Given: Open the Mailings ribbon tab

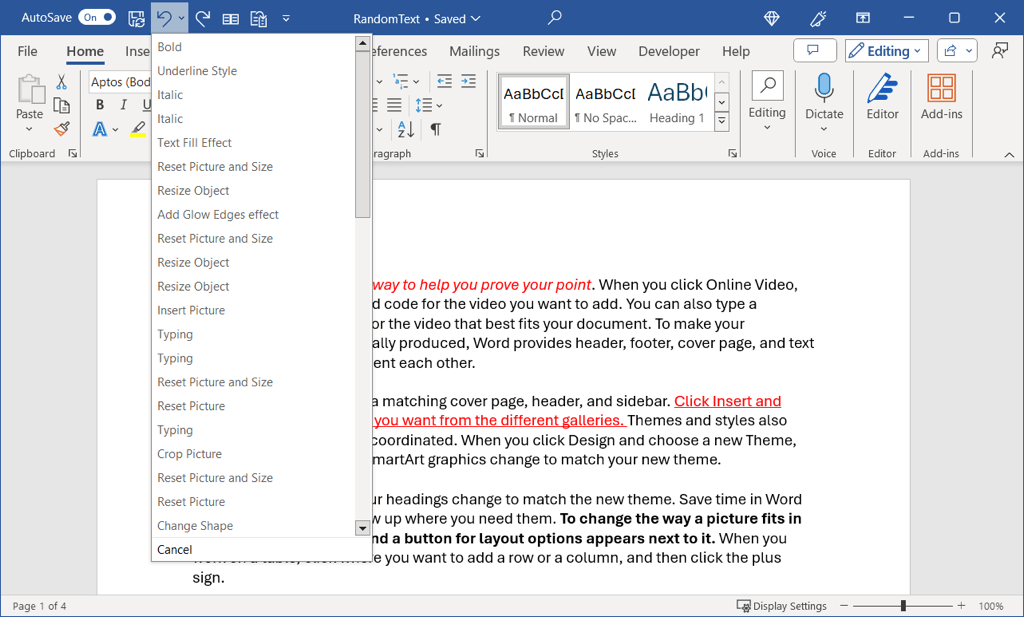Looking at the screenshot, I should point(474,51).
